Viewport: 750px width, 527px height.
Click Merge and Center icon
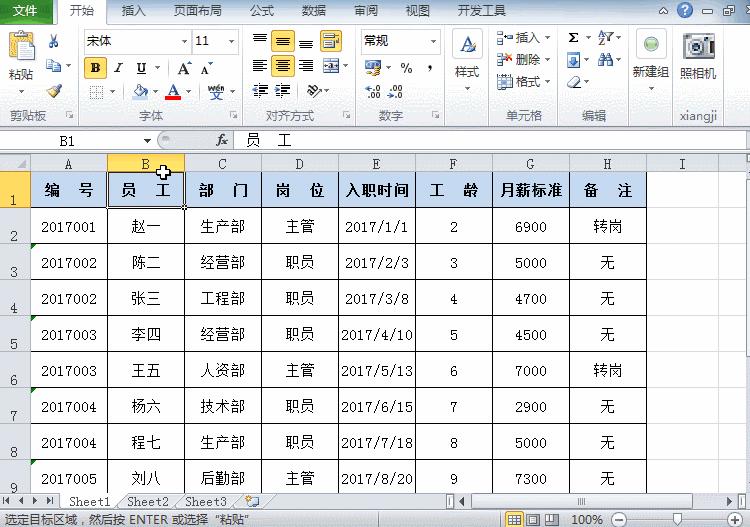pos(331,66)
